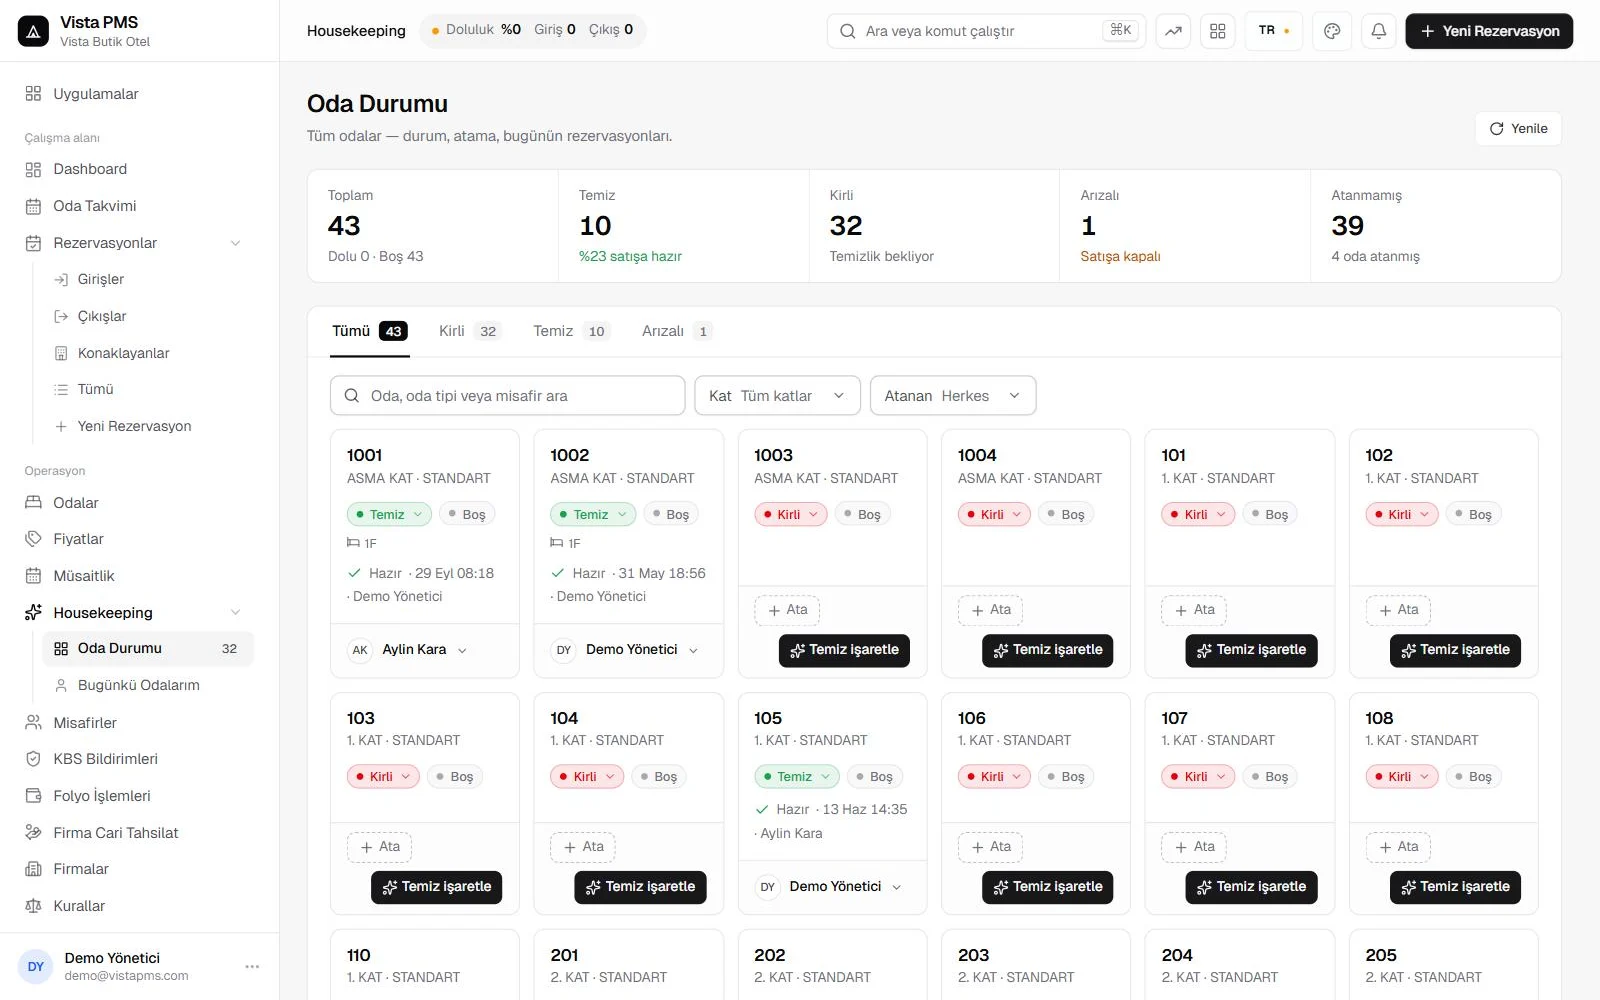Click the Rezervasyonlar sidebar icon
This screenshot has width=1600, height=1000.
tap(33, 243)
